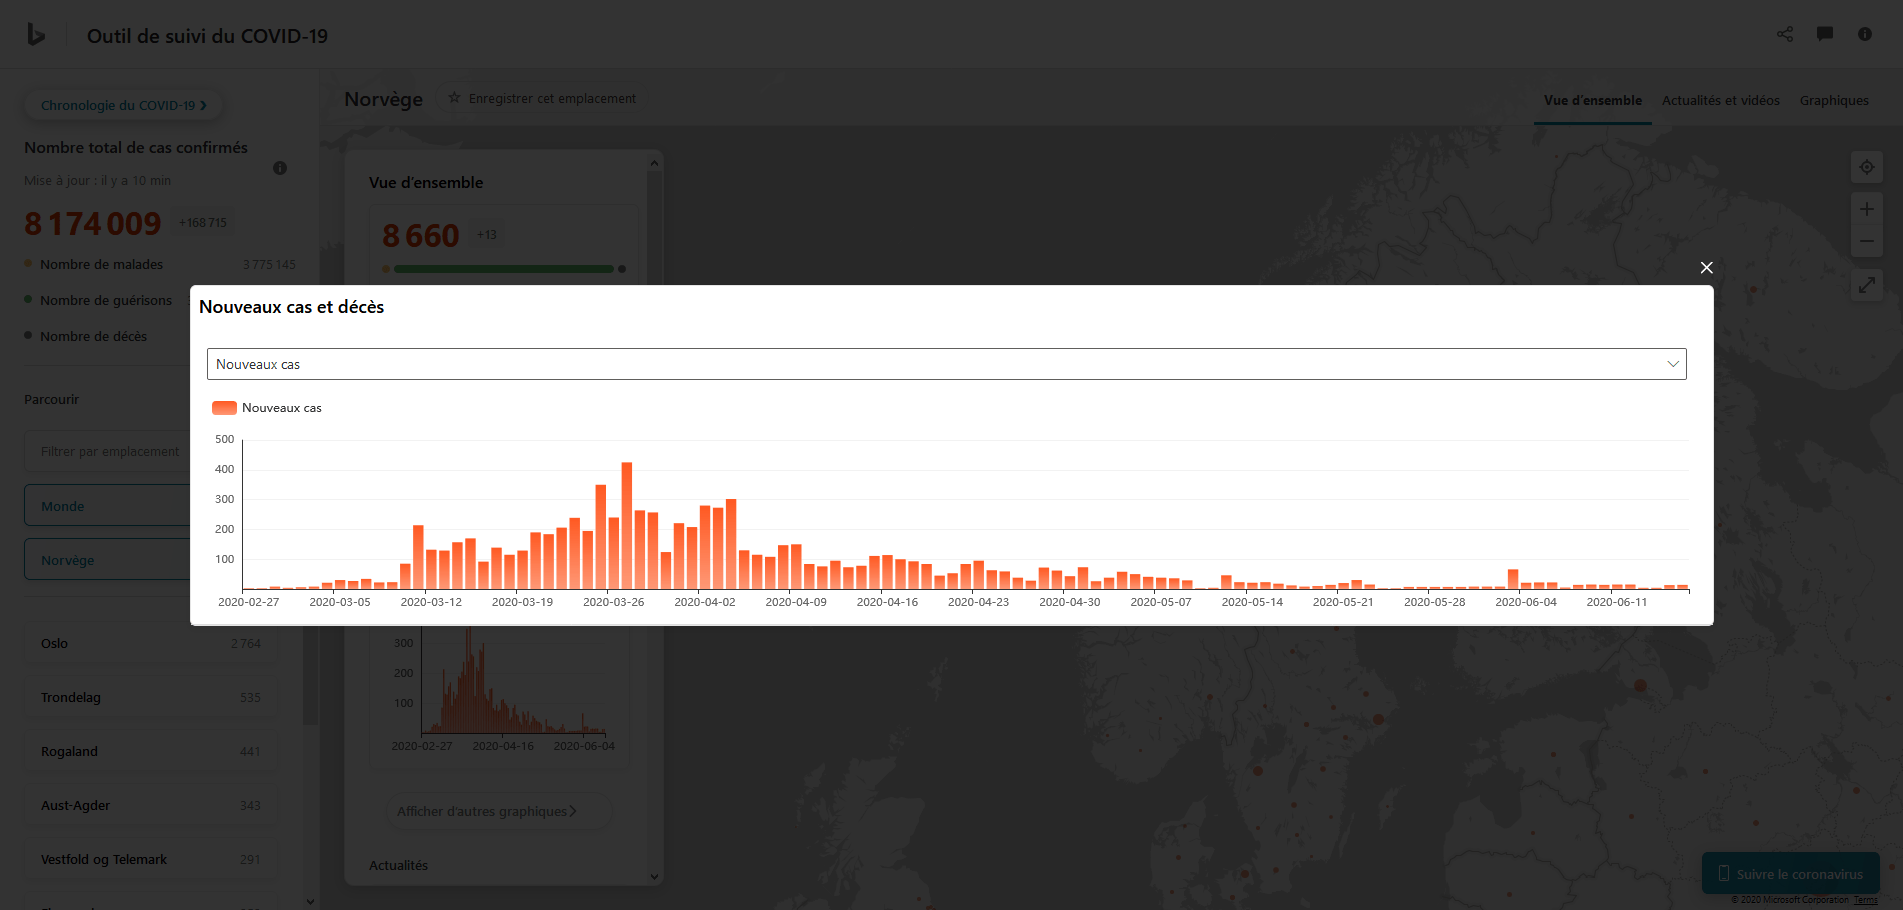Open the feedback chat icon
Viewport: 1903px width, 910px height.
pyautogui.click(x=1825, y=34)
